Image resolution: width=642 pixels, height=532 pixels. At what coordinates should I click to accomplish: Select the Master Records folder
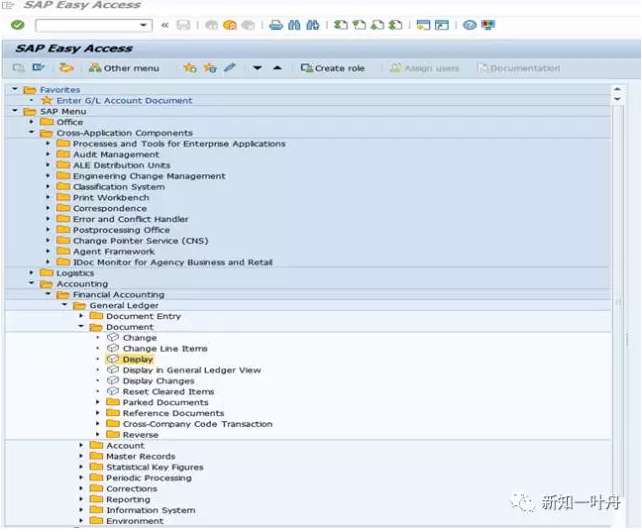(x=141, y=456)
